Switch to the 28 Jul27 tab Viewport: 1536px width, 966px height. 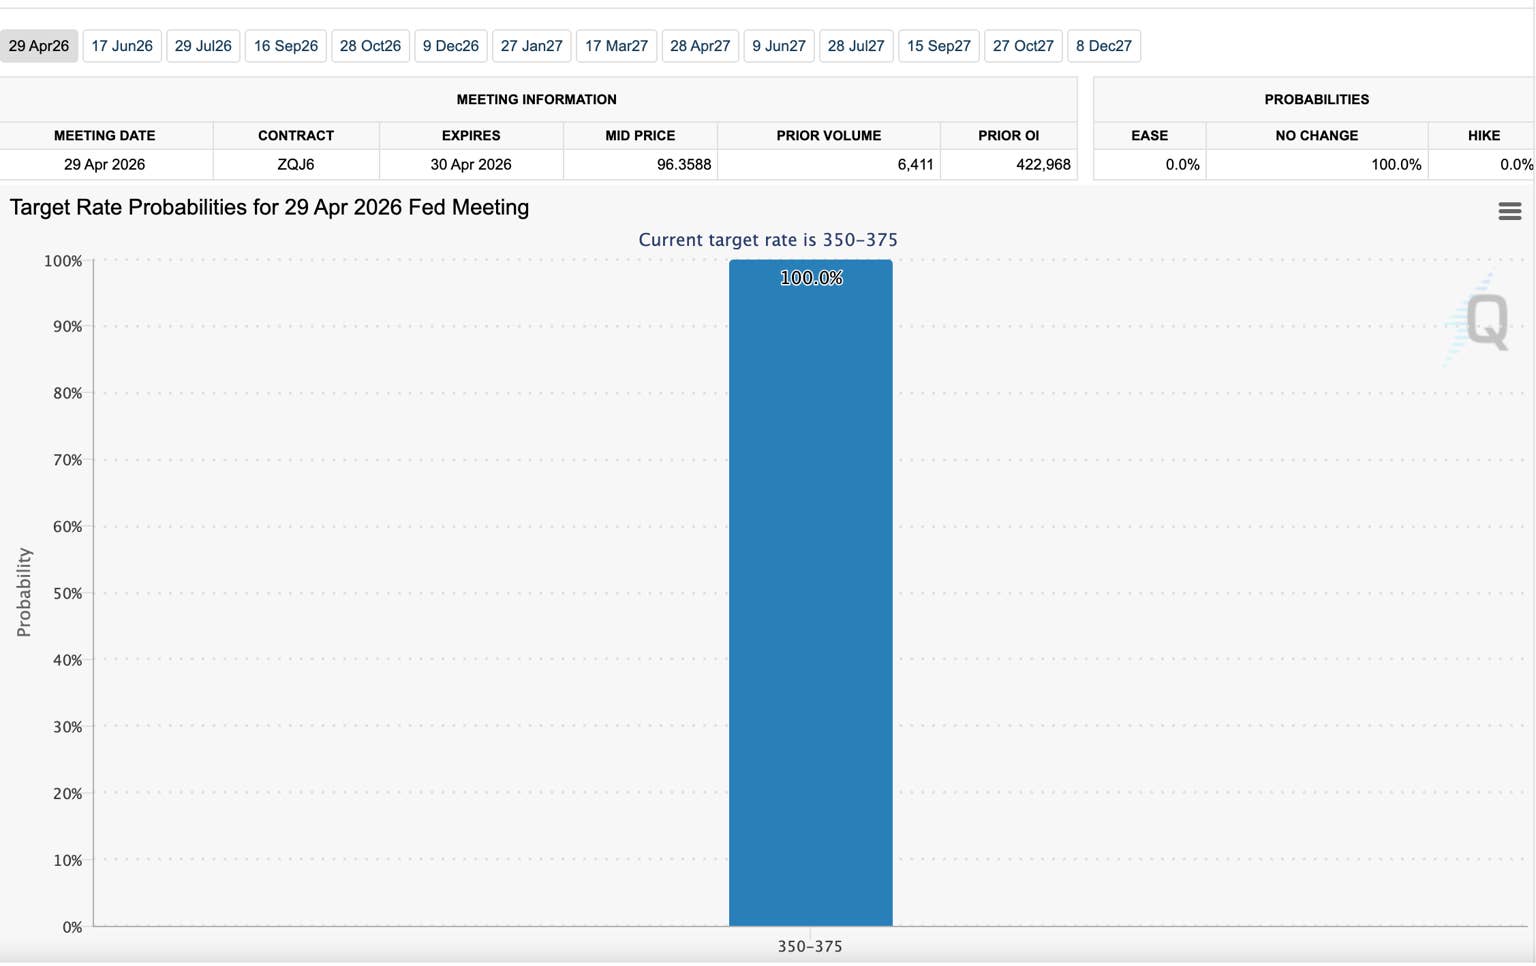click(856, 46)
